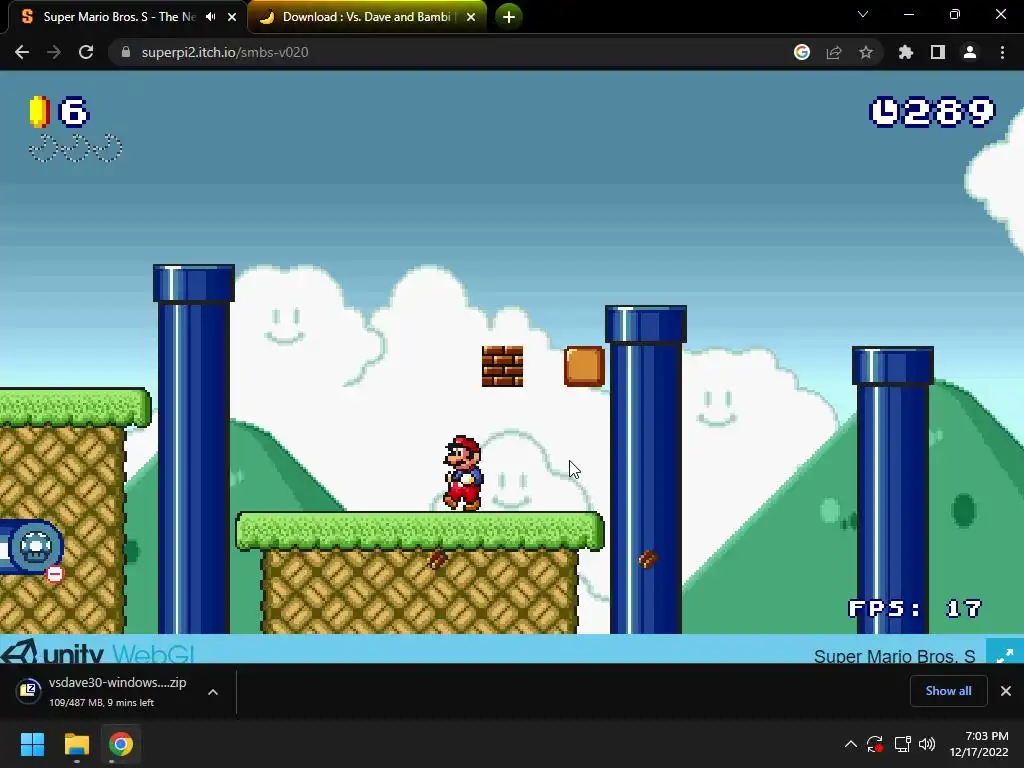Screen dimensions: 1024x768
Task: Click the Super Mario Bros. S title text
Action: tap(894, 656)
